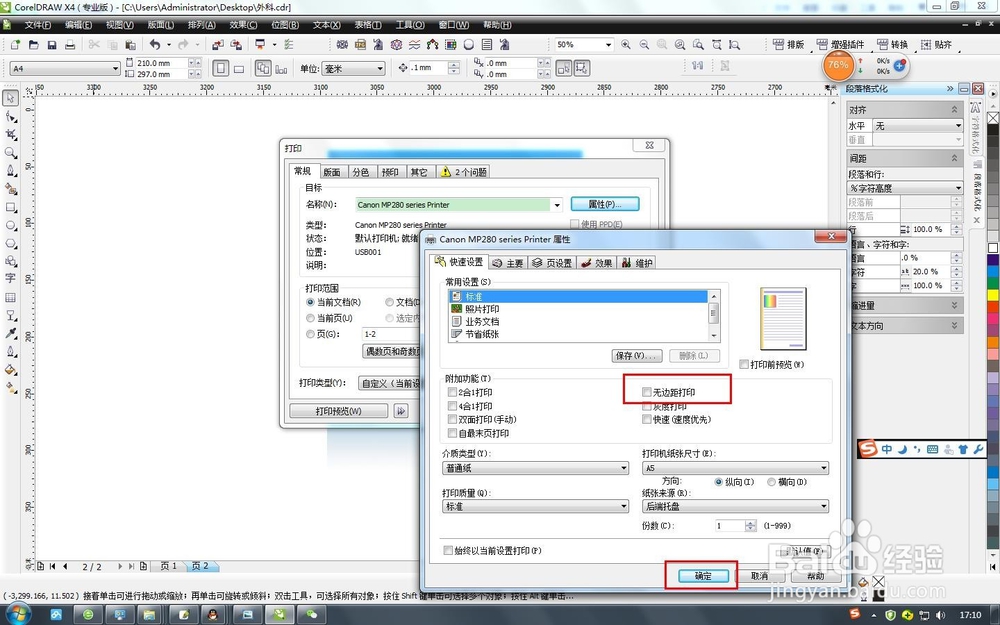Select the Eyedropper tool in toolbox

pyautogui.click(x=11, y=333)
